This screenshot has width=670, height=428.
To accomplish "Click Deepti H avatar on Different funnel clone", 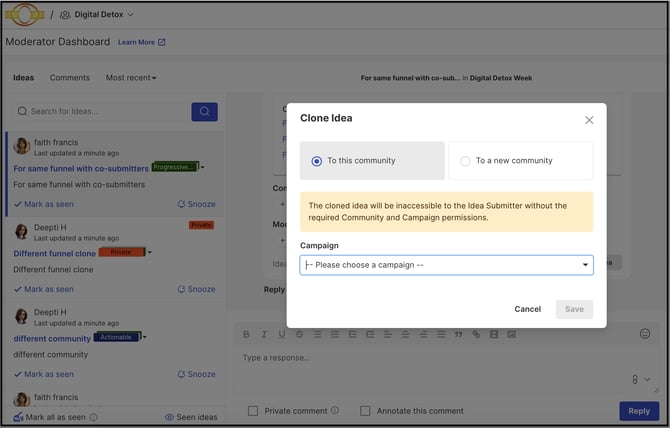I will [21, 231].
